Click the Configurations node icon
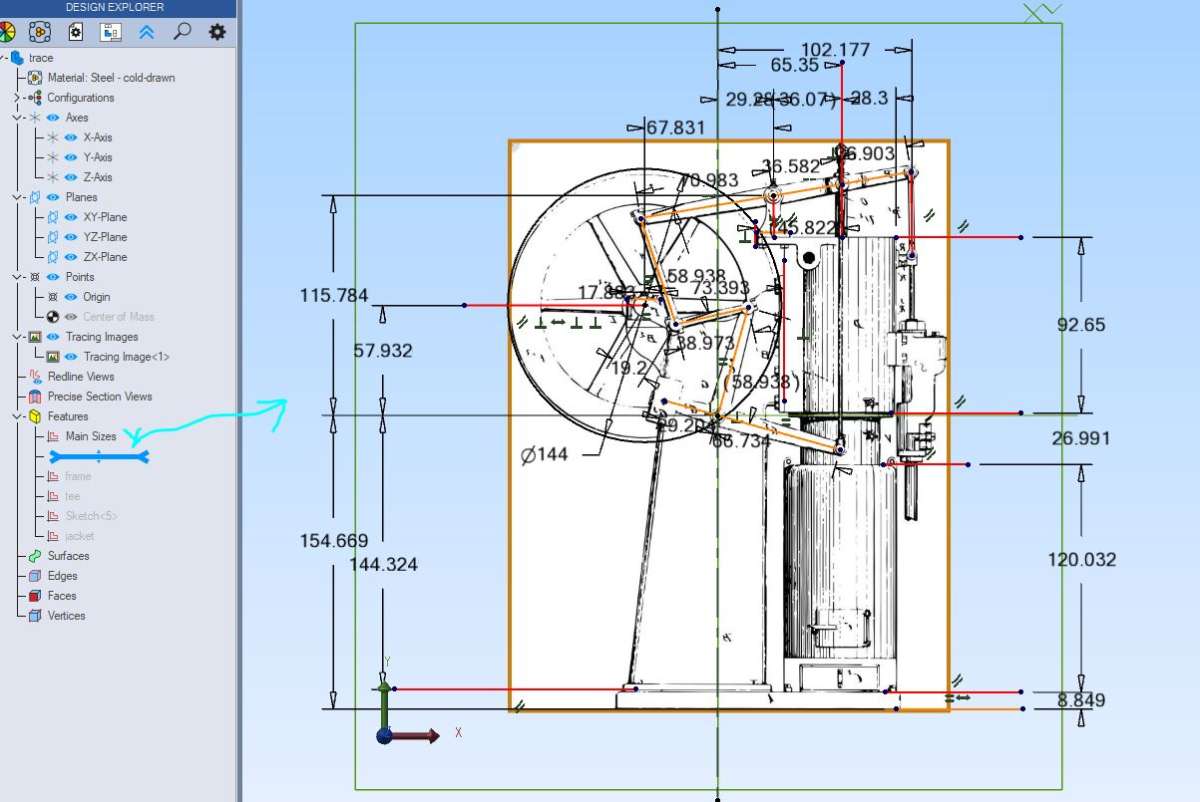 tap(35, 97)
